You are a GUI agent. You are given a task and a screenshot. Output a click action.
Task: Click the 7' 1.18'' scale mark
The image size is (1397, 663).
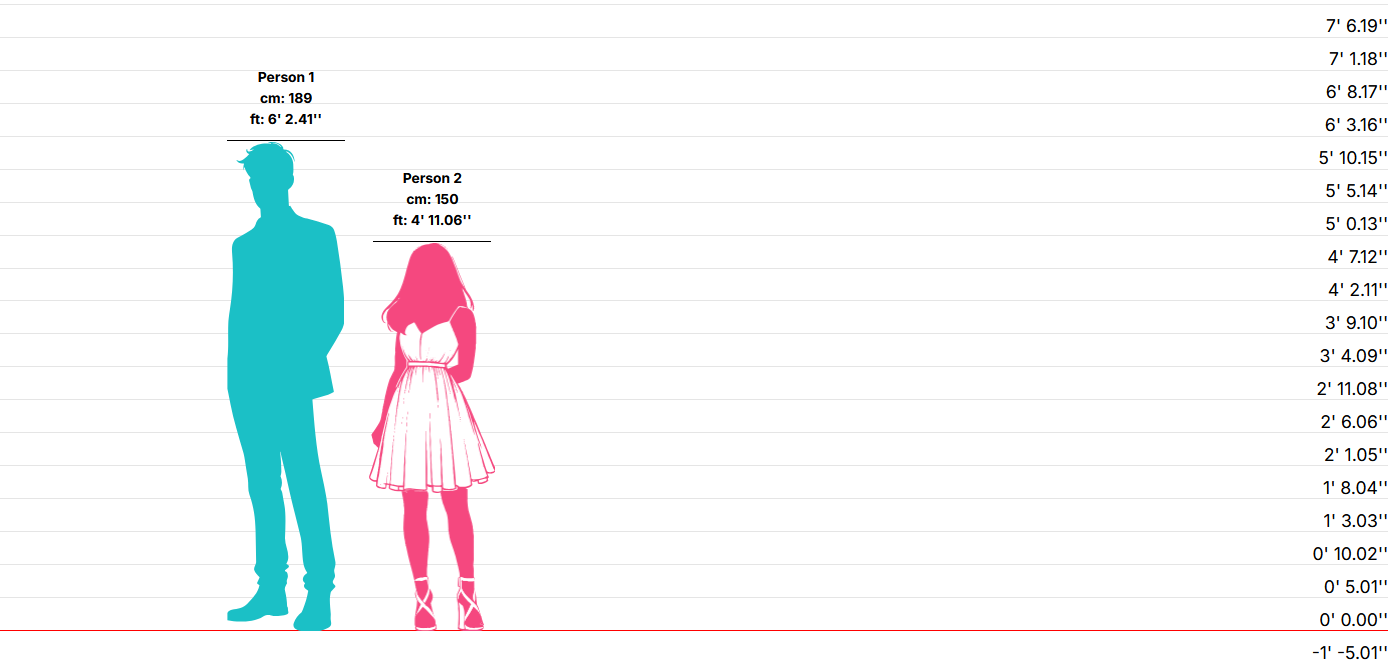click(1358, 59)
